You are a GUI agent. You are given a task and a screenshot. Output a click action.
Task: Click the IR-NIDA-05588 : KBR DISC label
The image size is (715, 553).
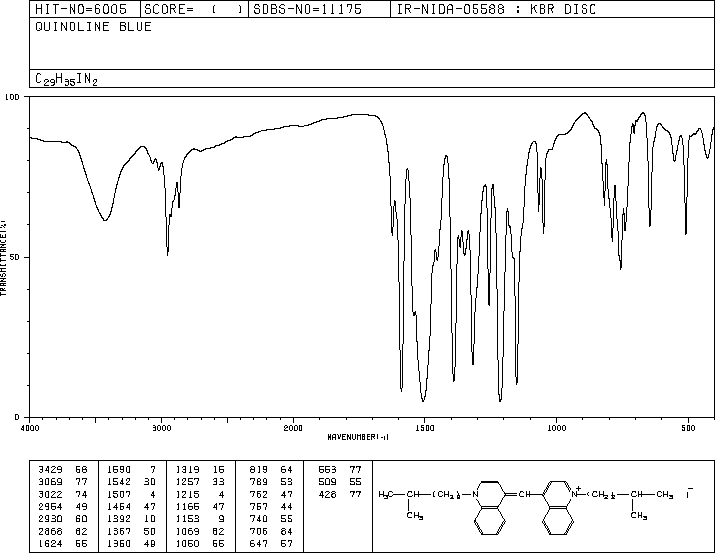click(496, 9)
